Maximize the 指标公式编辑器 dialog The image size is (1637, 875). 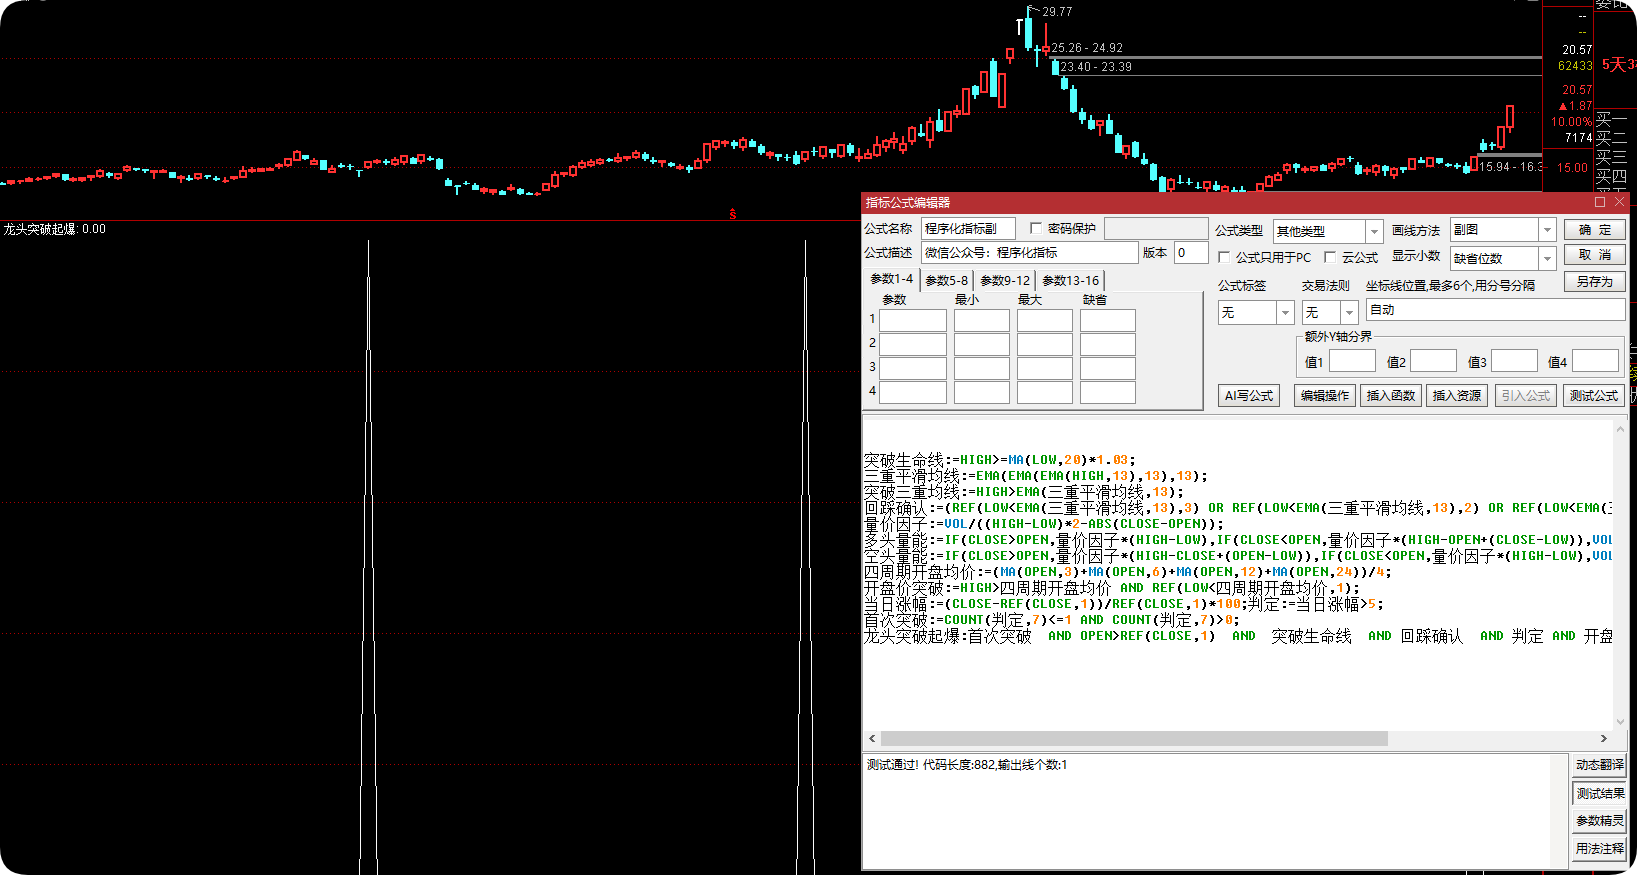tap(1600, 202)
